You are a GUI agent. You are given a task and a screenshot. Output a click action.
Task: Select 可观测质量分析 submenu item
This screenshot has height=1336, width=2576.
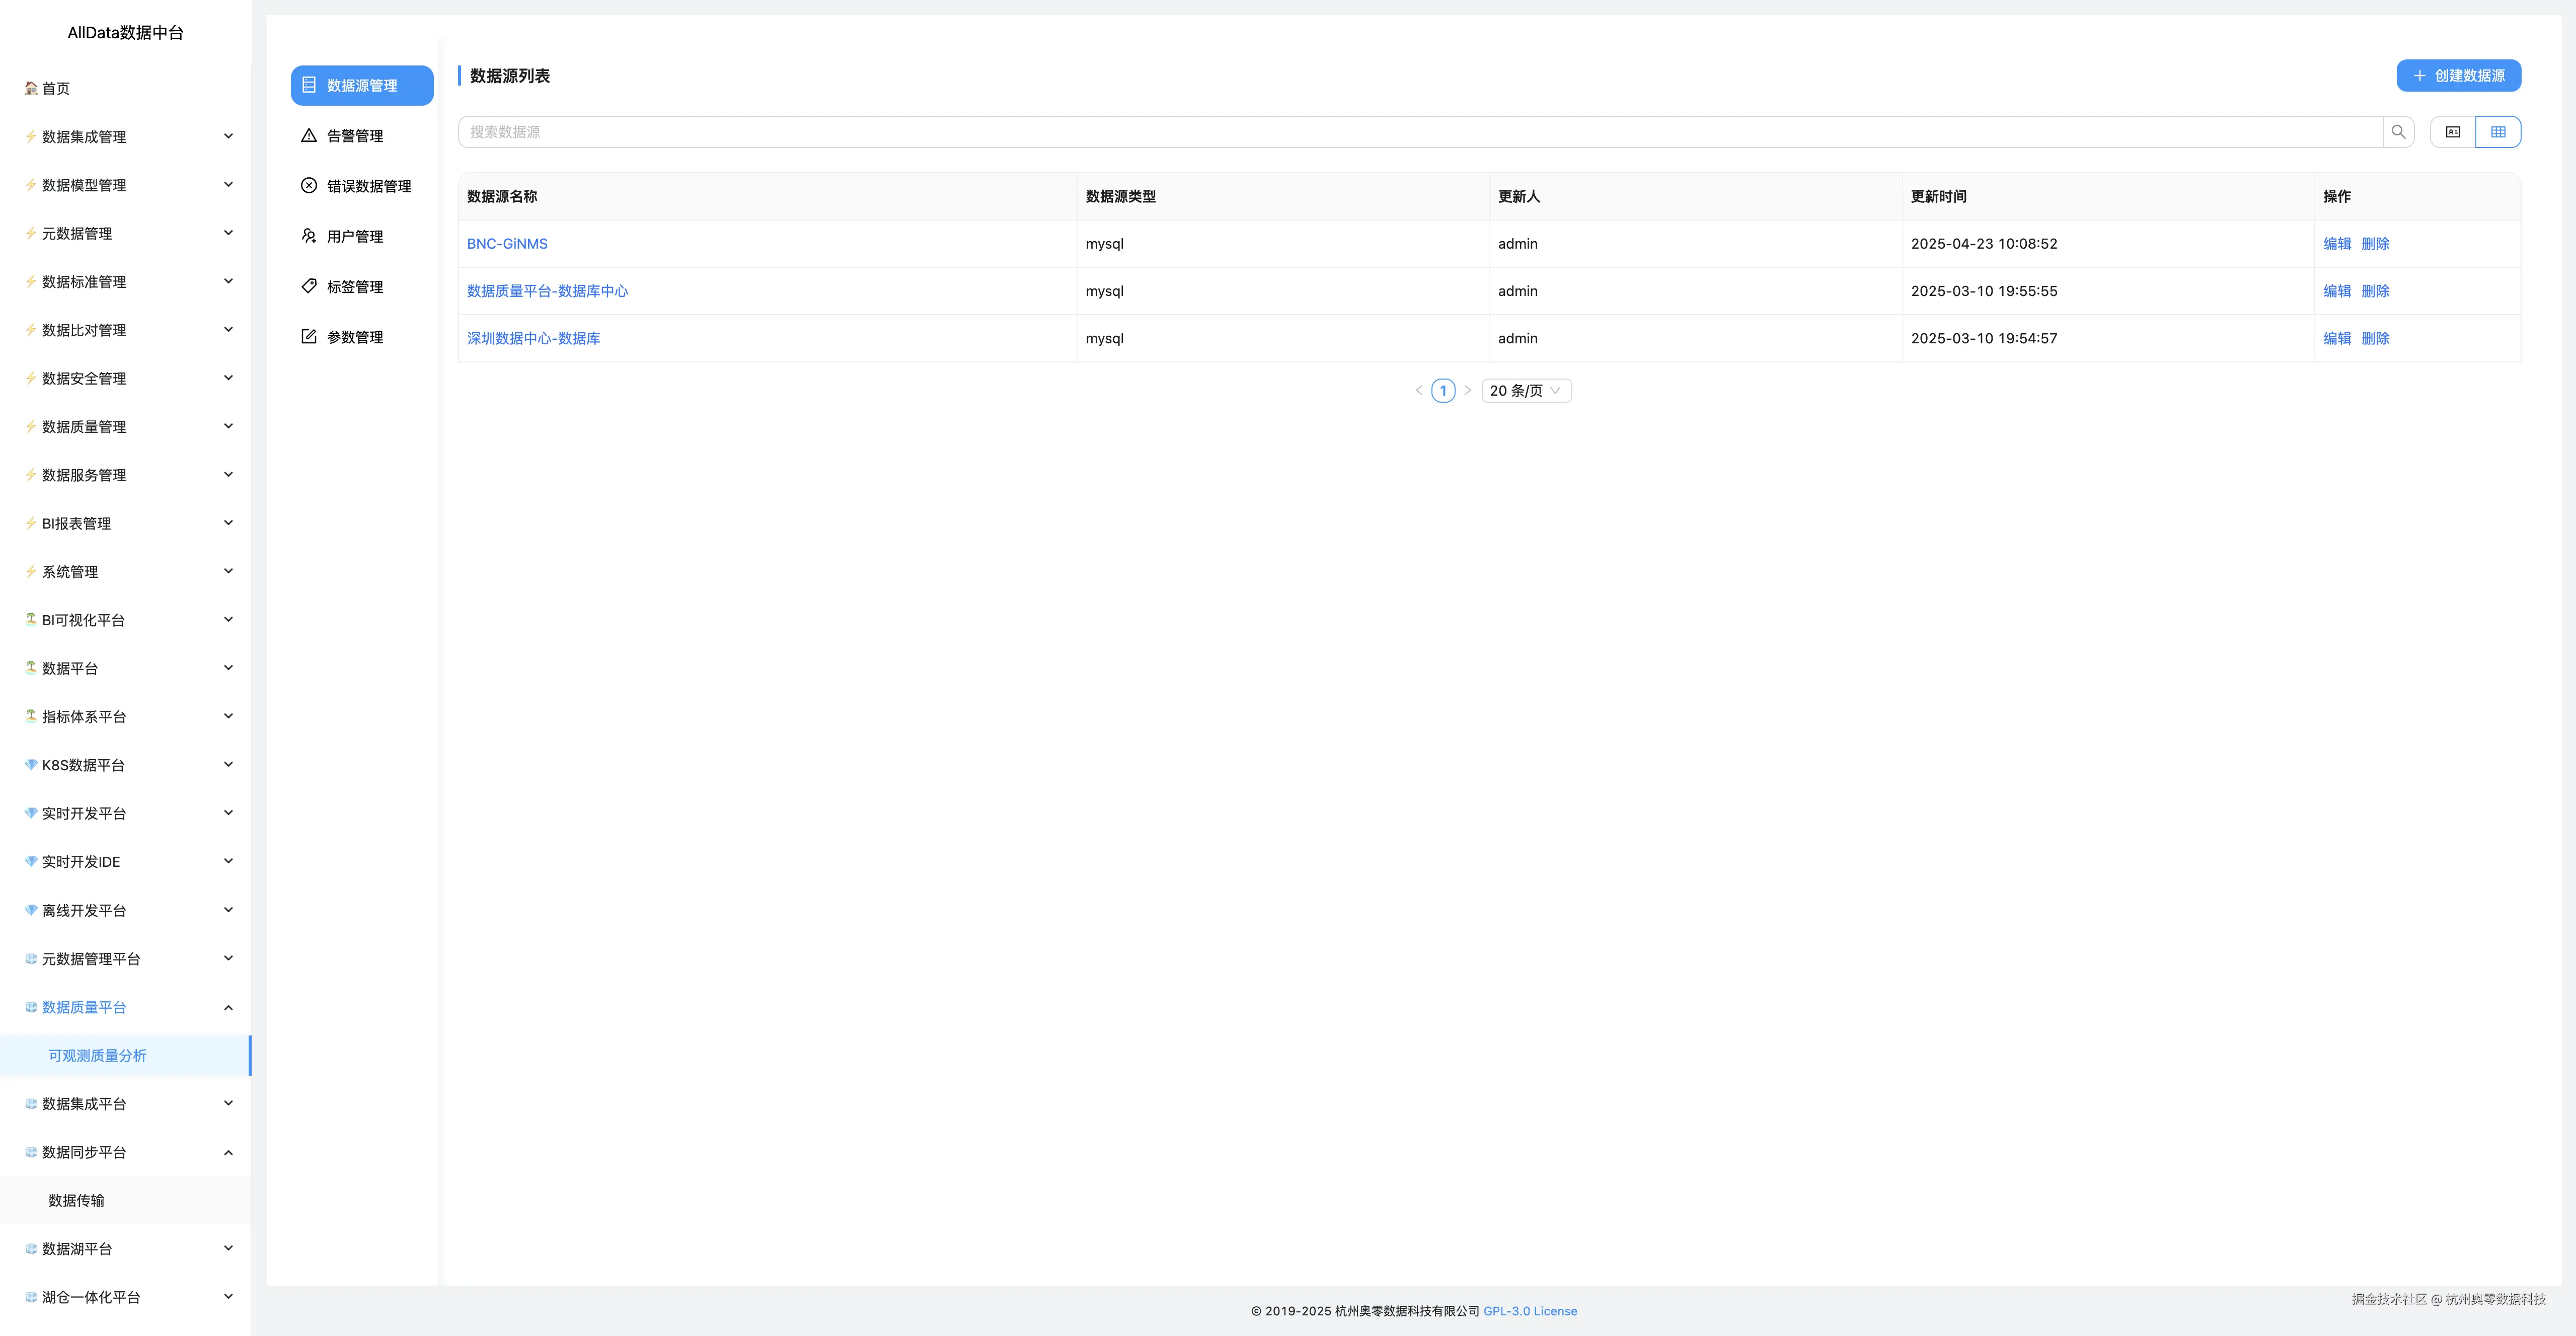tap(97, 1056)
